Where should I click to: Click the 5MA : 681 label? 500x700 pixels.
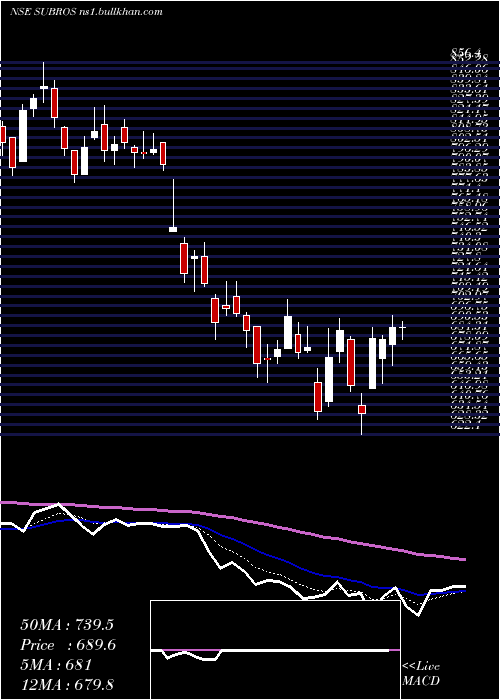tap(56, 665)
